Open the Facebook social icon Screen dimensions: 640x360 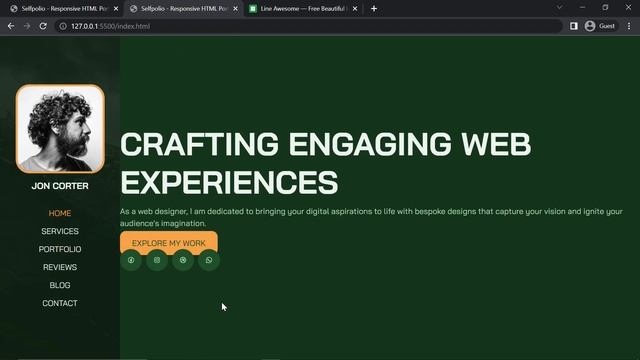pos(131,260)
